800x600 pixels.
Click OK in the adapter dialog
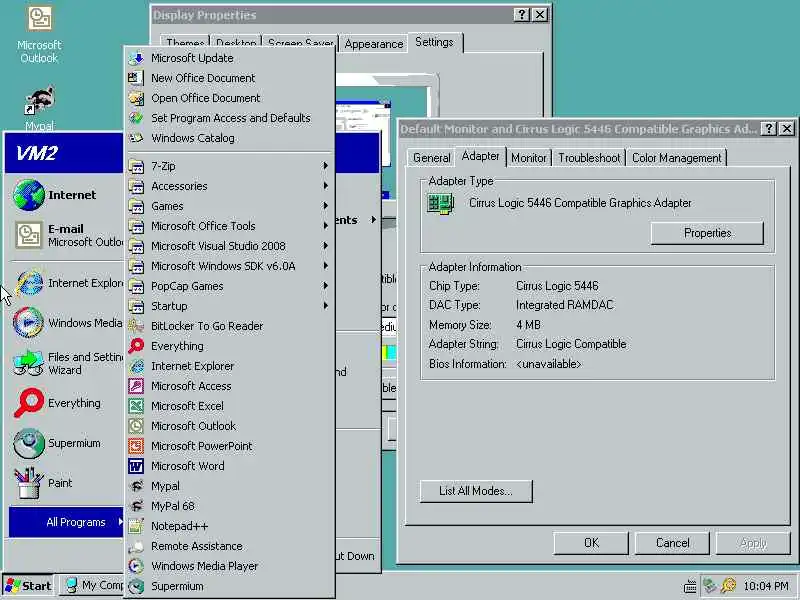pyautogui.click(x=591, y=543)
